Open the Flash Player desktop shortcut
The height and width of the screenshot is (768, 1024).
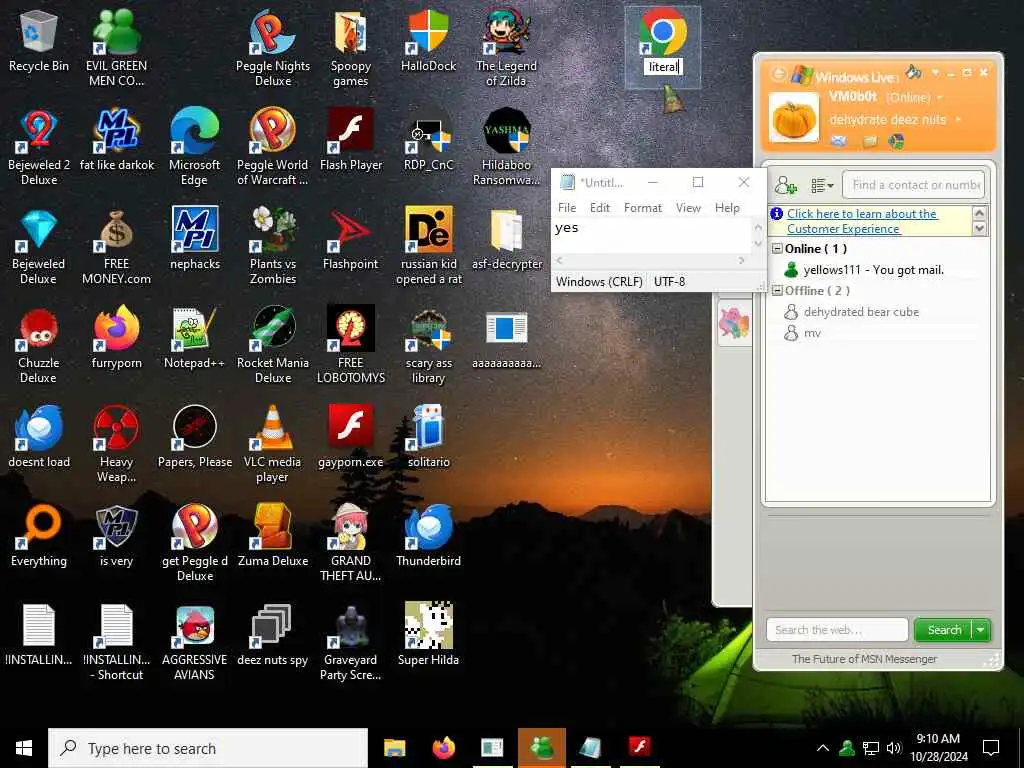click(351, 140)
